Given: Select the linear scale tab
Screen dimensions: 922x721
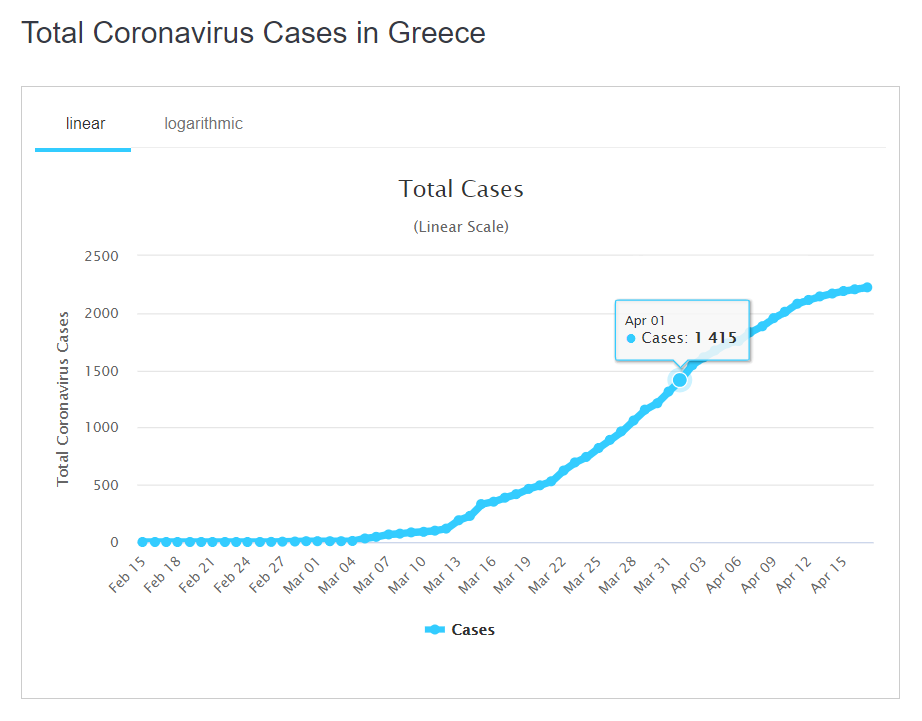Looking at the screenshot, I should pyautogui.click(x=85, y=124).
